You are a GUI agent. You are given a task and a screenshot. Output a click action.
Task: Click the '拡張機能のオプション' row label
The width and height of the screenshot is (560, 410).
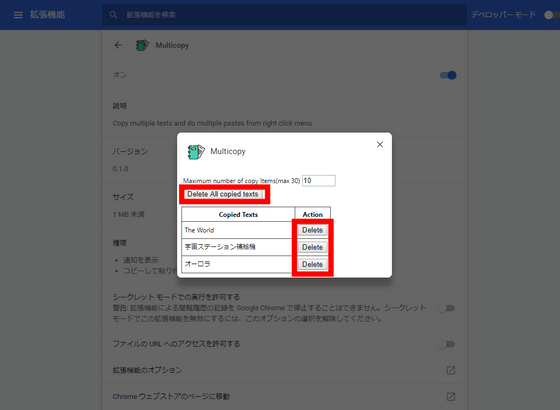[148, 370]
